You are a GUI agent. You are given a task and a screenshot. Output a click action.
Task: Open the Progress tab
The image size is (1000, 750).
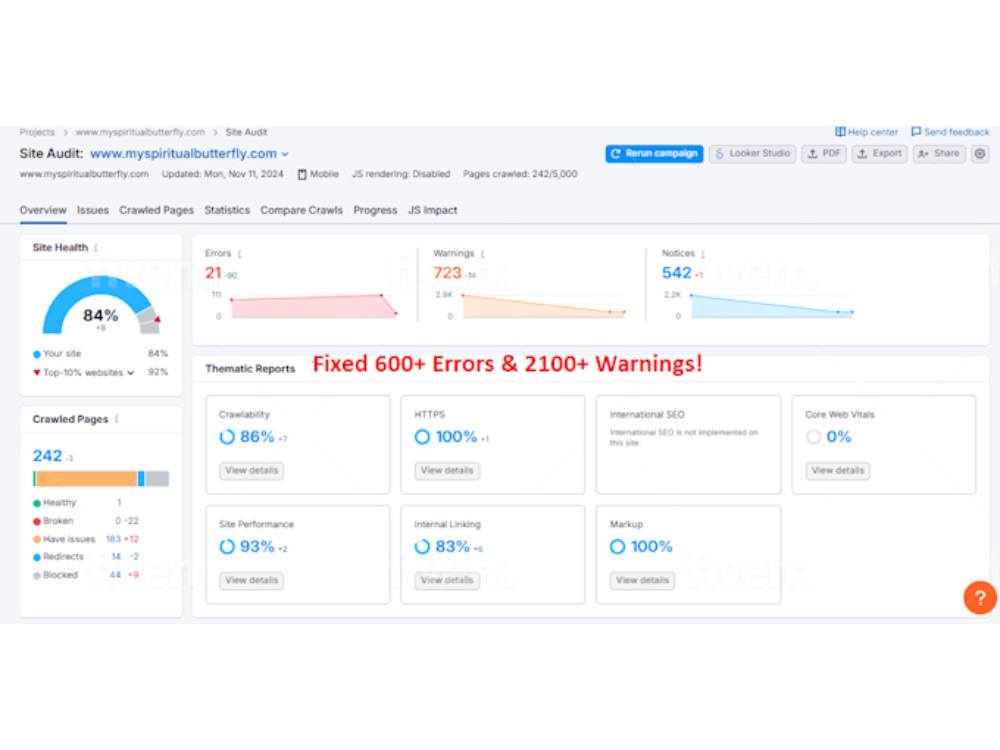point(375,210)
